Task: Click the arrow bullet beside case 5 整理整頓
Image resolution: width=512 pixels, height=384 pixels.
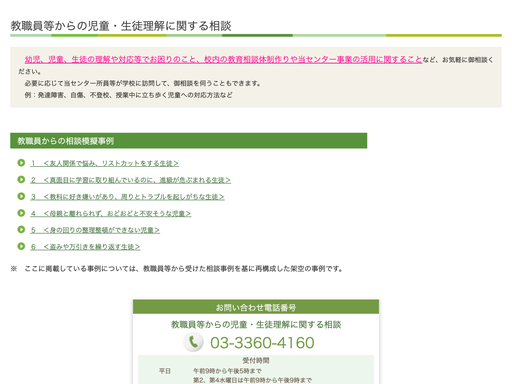Action: (x=21, y=229)
